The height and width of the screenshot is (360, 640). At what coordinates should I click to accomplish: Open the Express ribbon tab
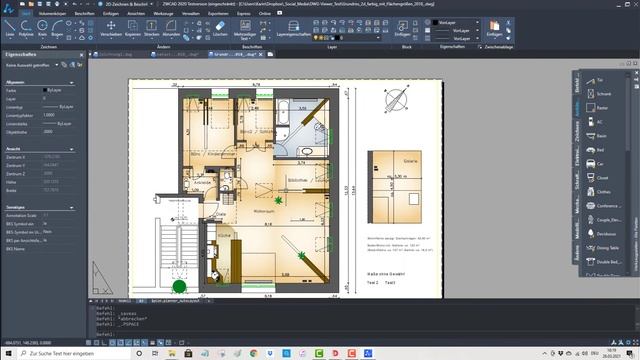coord(244,13)
